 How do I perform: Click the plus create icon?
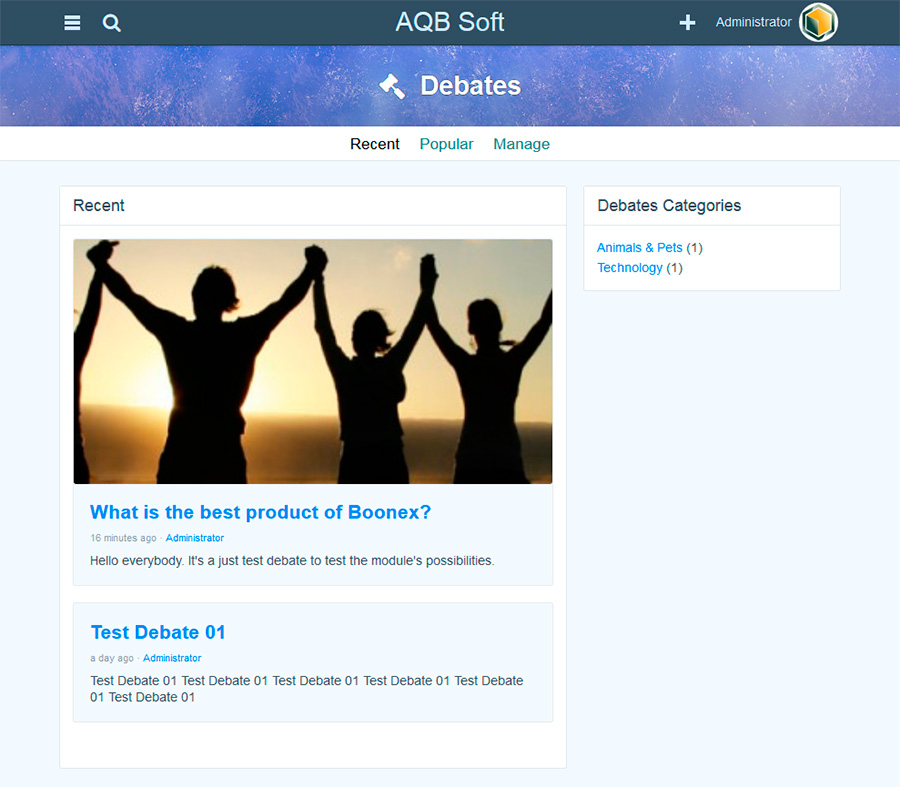[687, 22]
